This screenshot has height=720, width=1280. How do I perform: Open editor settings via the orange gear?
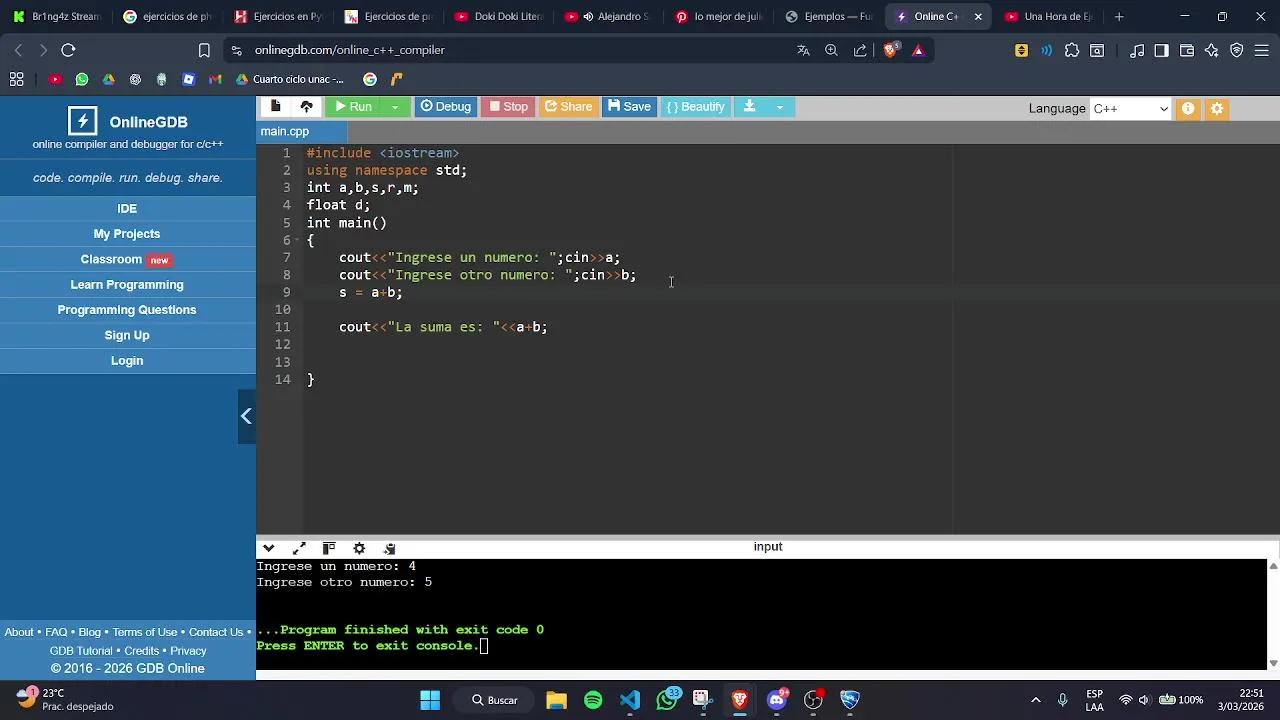point(1217,108)
